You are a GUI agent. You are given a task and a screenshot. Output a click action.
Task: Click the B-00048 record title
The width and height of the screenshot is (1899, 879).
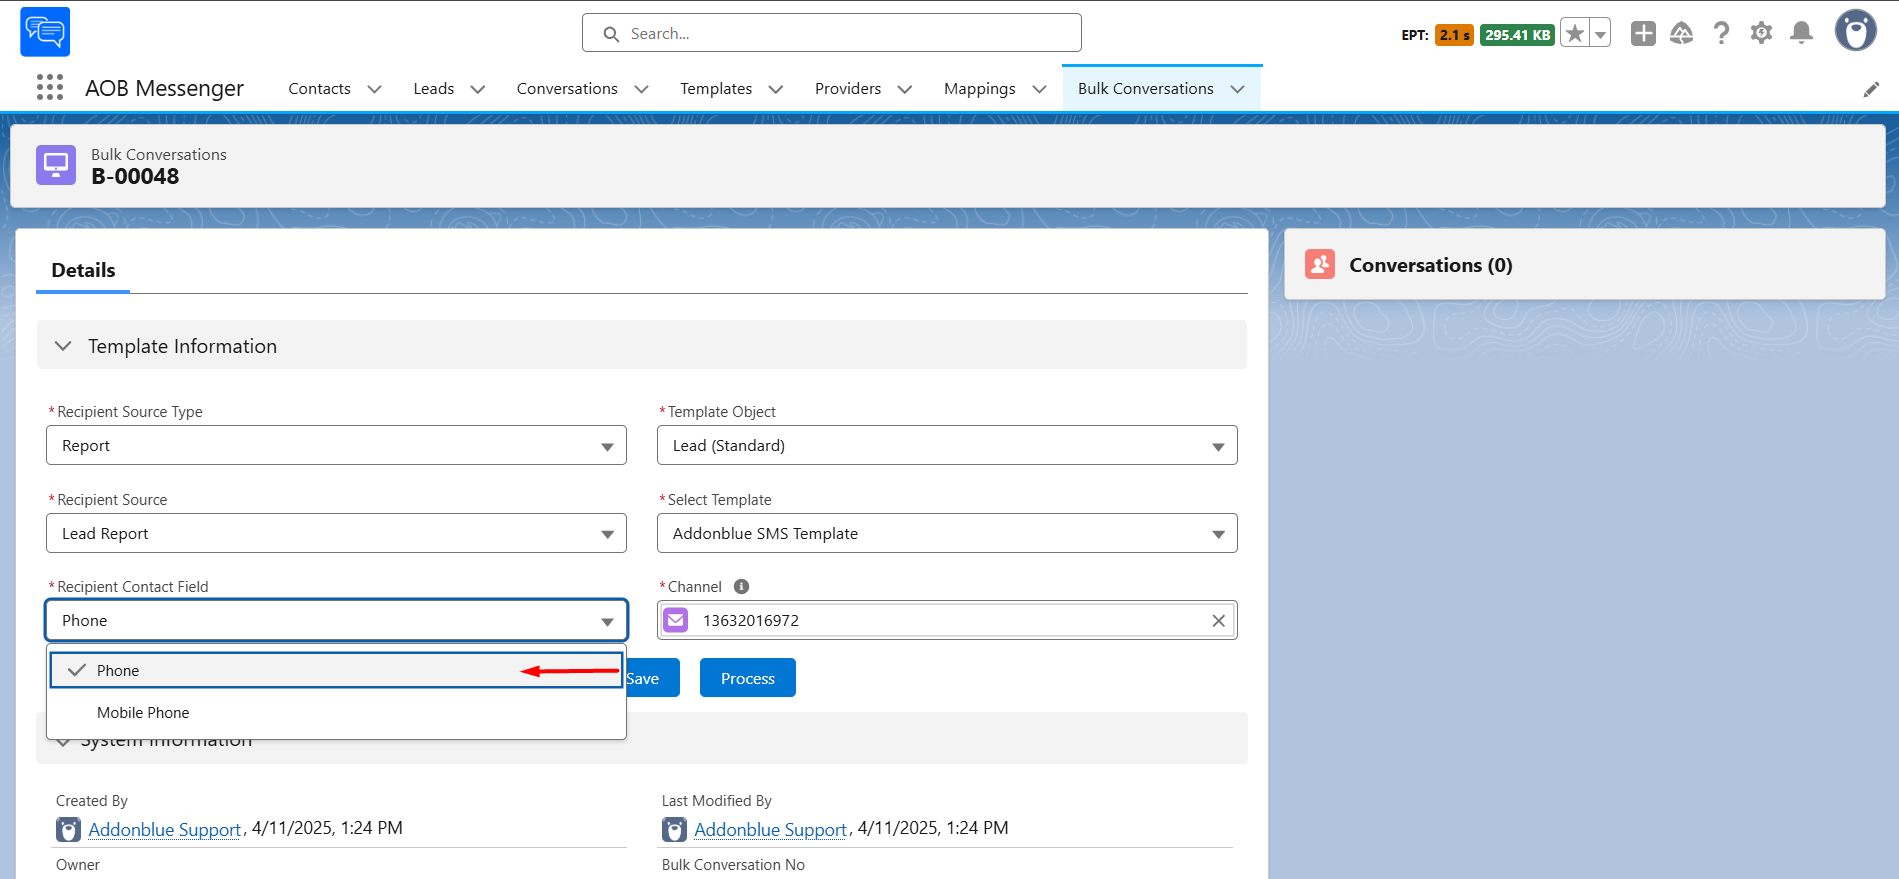pos(135,177)
